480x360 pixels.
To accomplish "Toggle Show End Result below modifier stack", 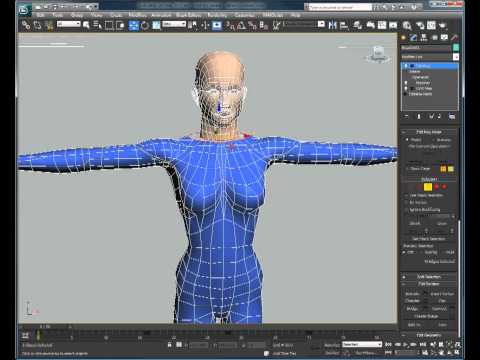I will point(419,116).
